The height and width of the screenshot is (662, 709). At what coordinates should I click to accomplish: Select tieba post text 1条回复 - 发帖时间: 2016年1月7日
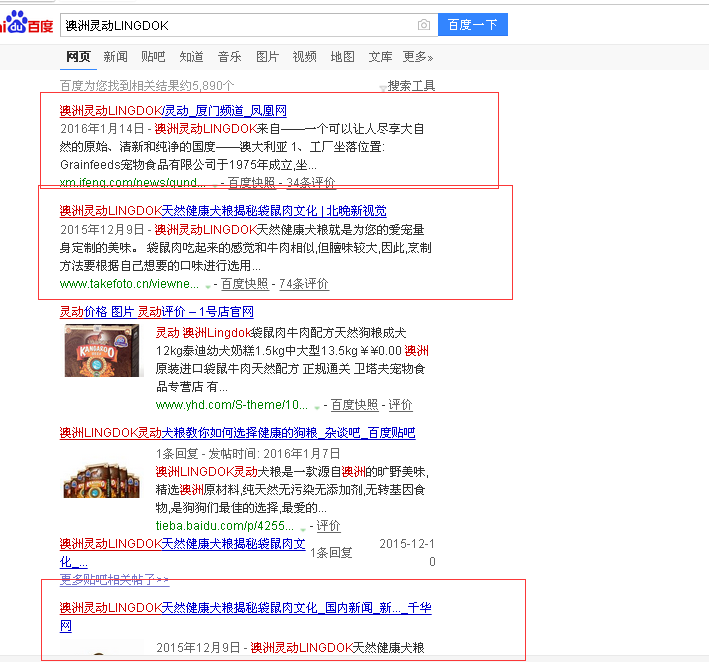(248, 454)
